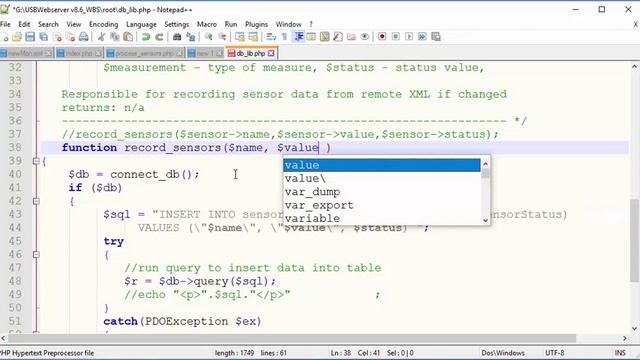Open the Window menu
The width and height of the screenshot is (640, 360).
point(288,24)
